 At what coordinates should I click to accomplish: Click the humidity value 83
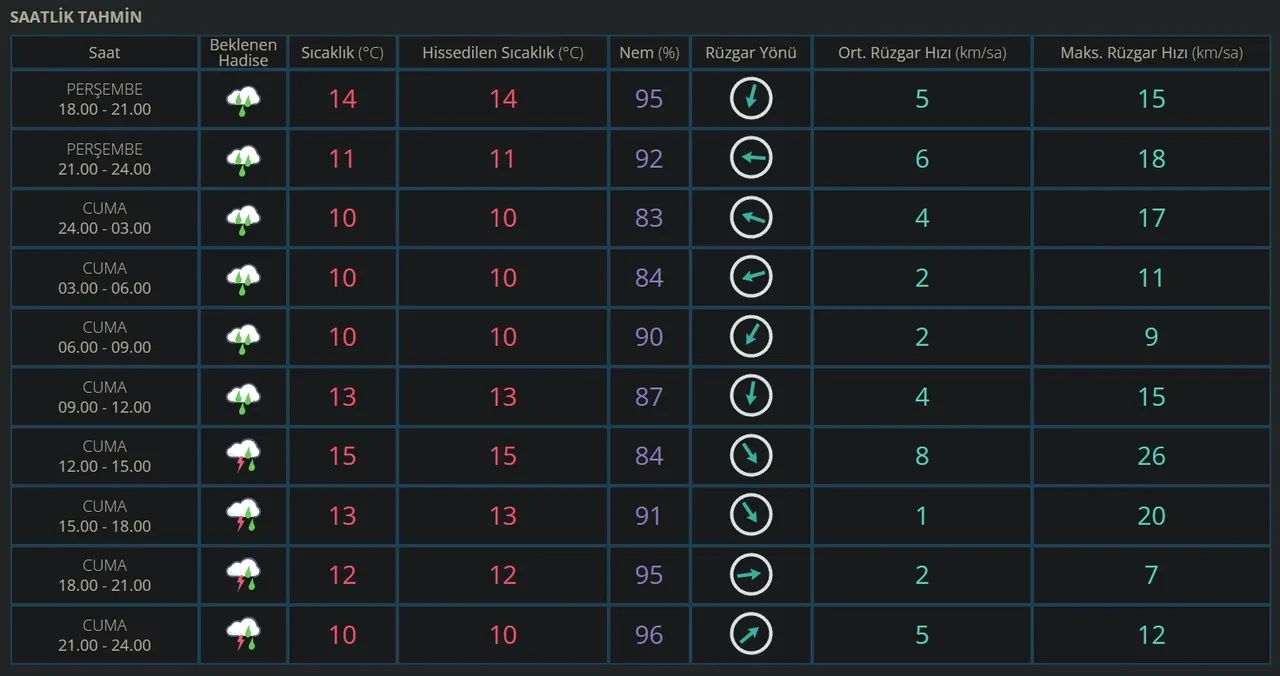649,218
